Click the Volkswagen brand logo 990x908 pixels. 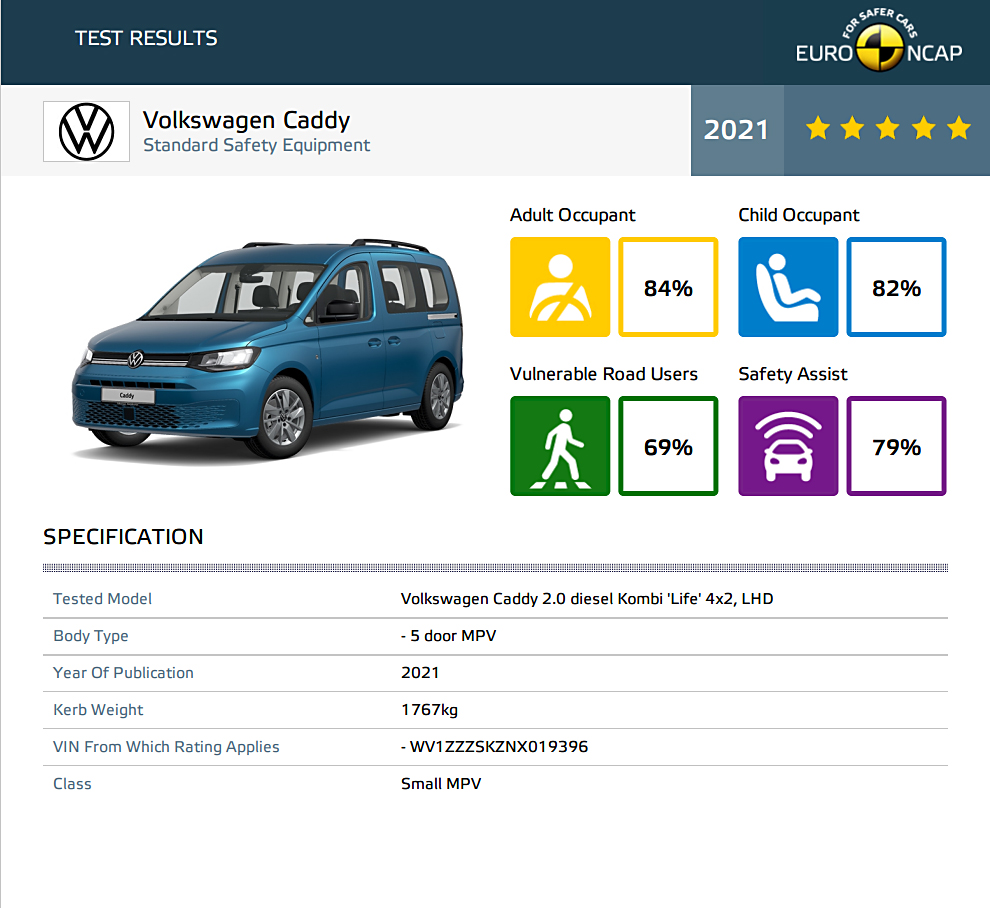86,131
